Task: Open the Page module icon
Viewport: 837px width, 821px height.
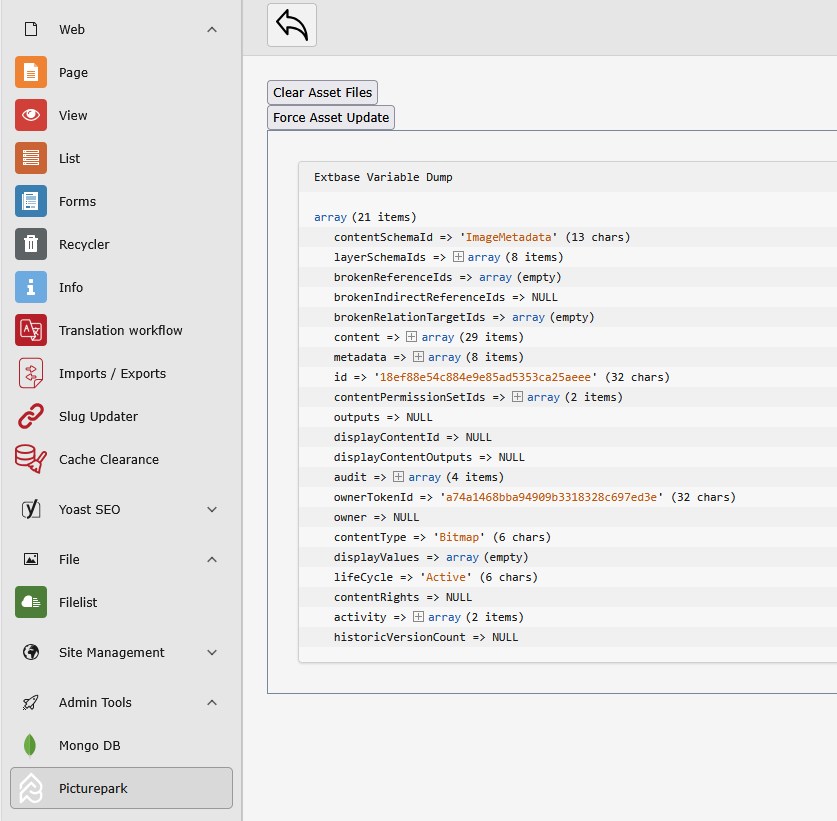Action: [31, 73]
